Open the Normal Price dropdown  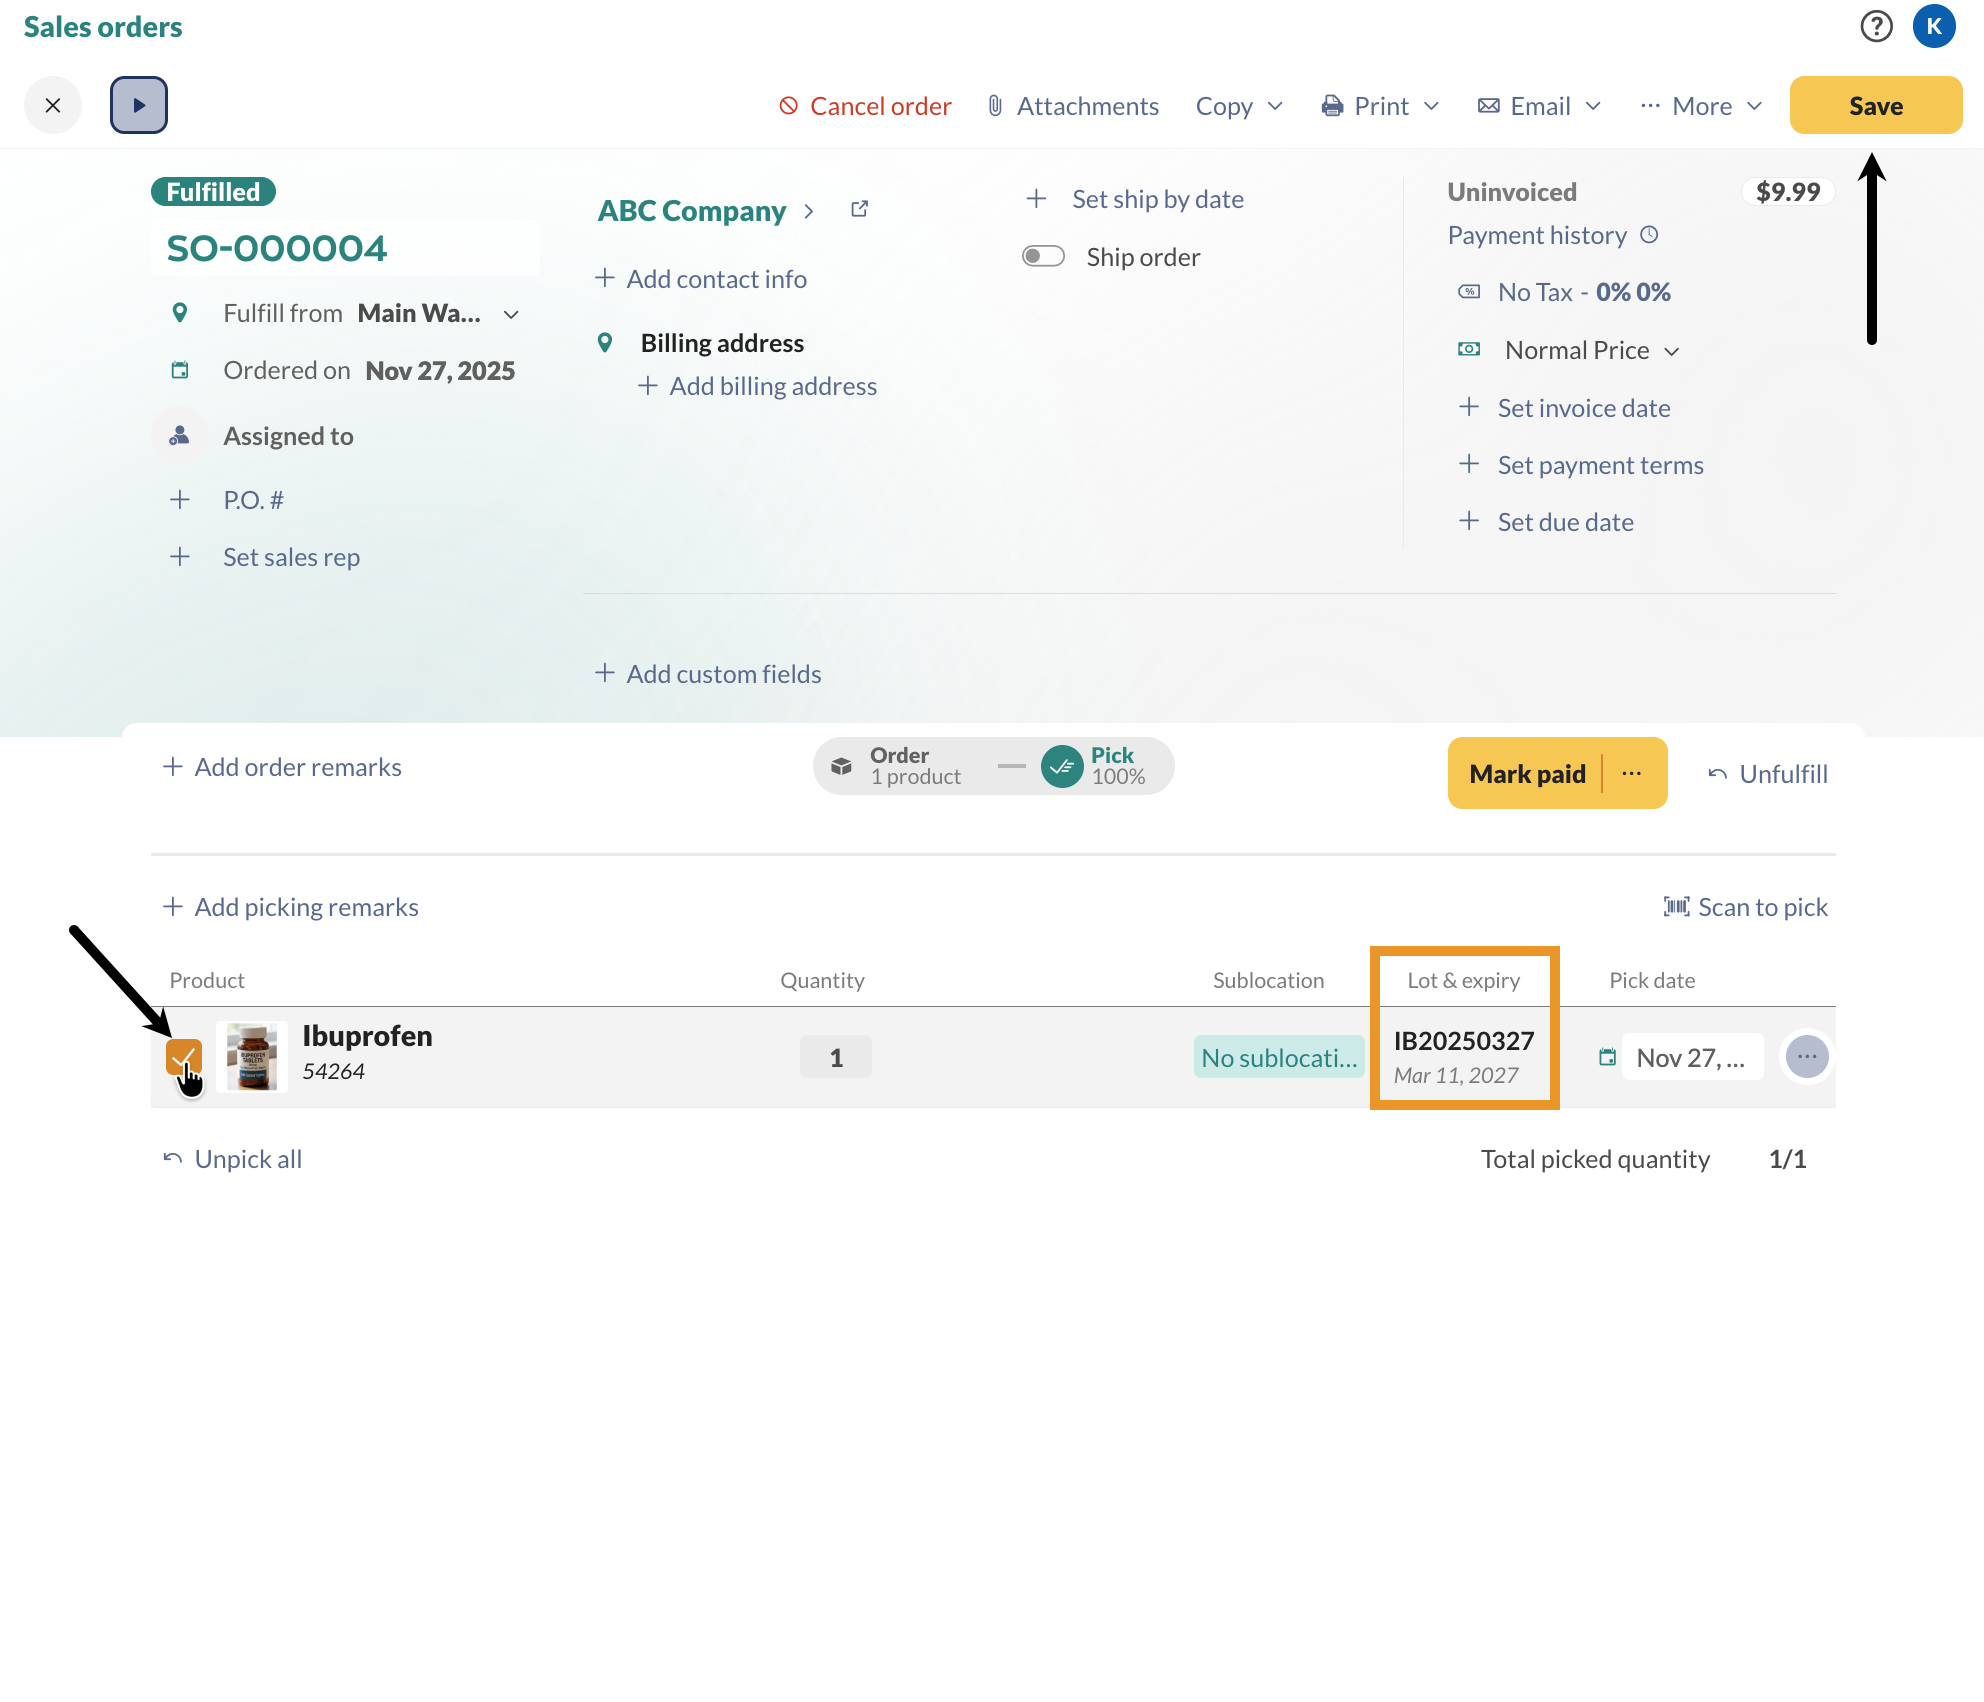coord(1592,350)
